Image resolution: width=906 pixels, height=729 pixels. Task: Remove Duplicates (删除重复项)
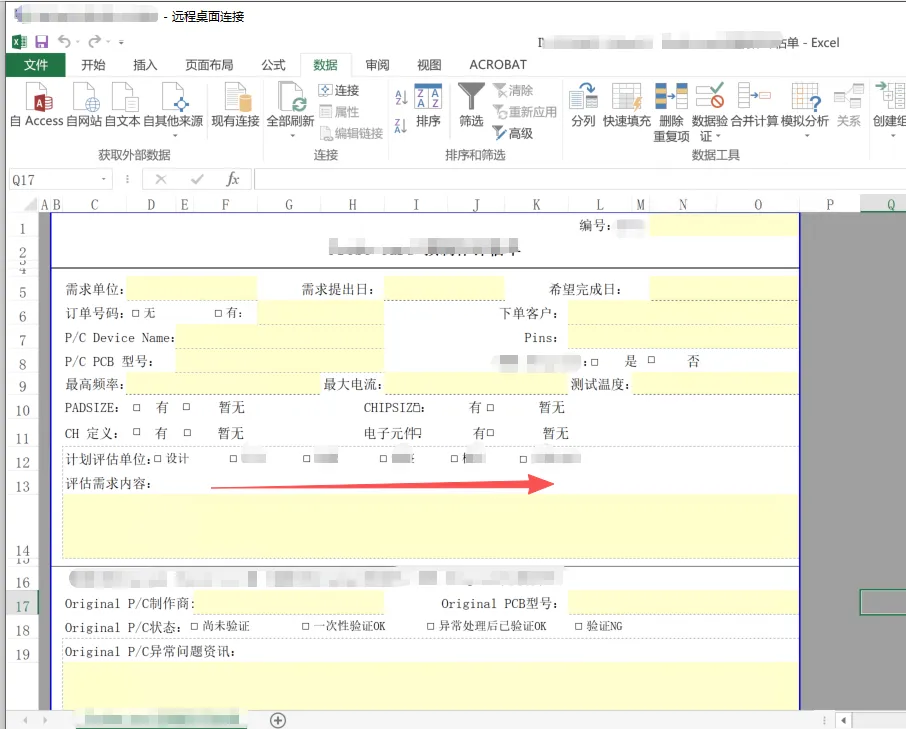(x=671, y=113)
